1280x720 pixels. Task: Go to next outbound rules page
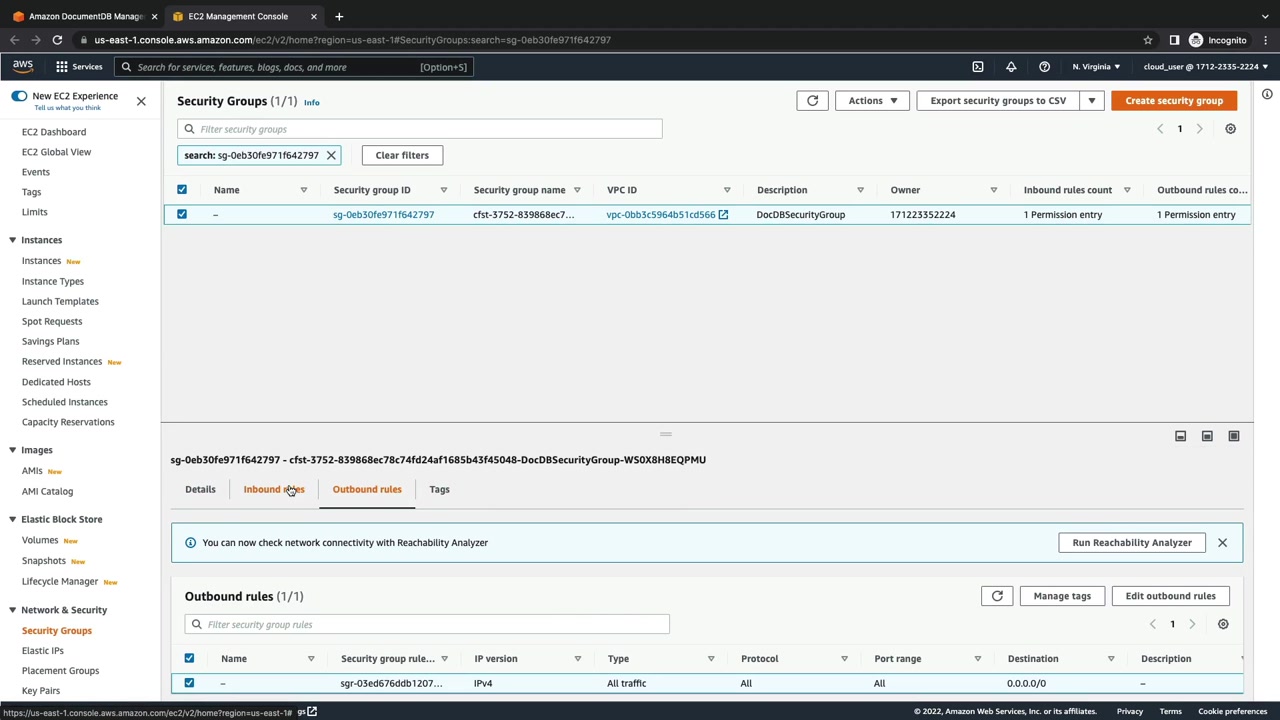[x=1192, y=624]
